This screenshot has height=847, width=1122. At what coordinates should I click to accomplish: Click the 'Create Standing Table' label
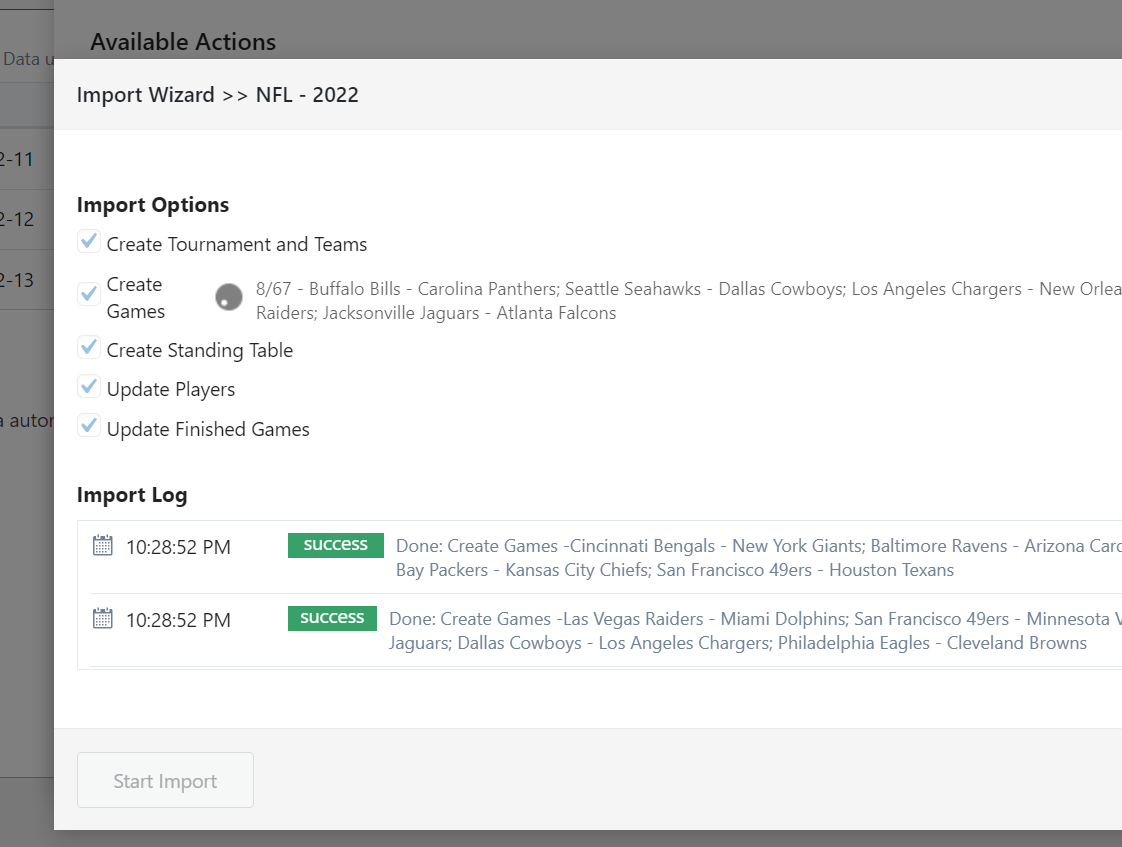point(200,351)
